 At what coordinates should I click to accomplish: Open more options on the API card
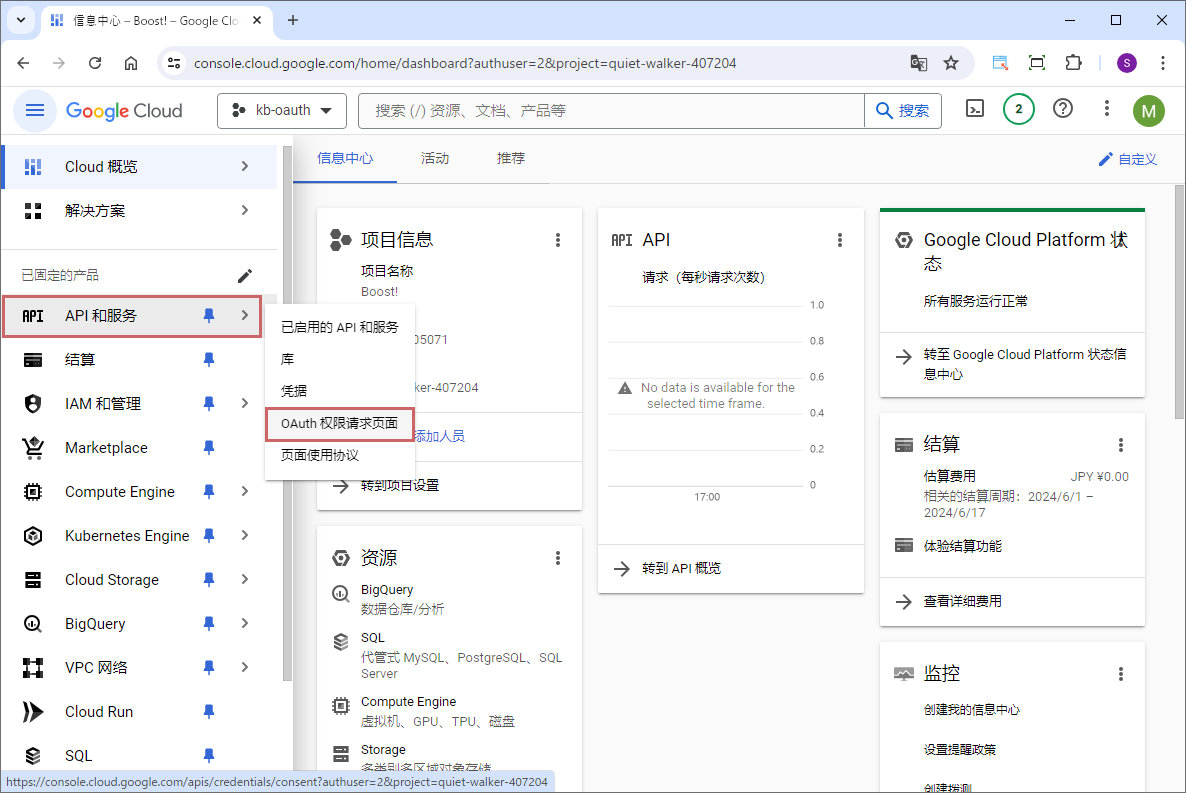840,240
